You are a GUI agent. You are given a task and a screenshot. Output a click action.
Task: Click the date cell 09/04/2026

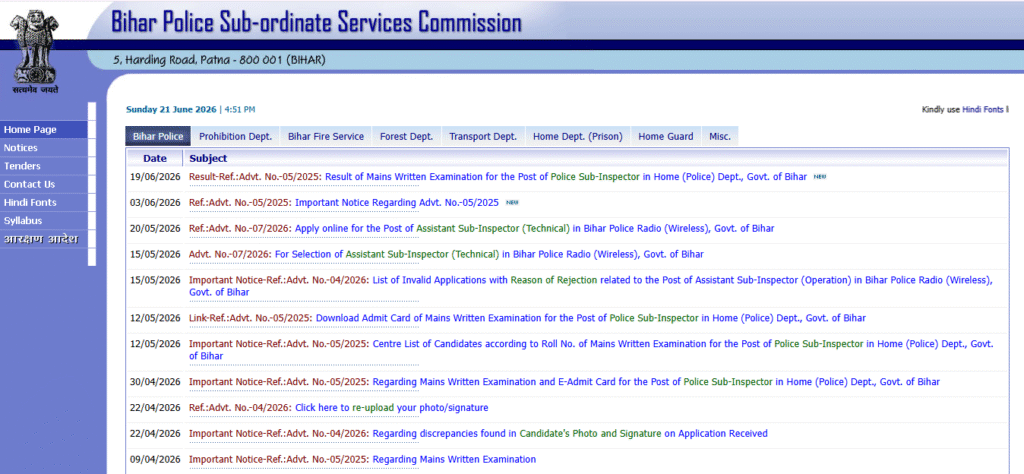tap(155, 459)
